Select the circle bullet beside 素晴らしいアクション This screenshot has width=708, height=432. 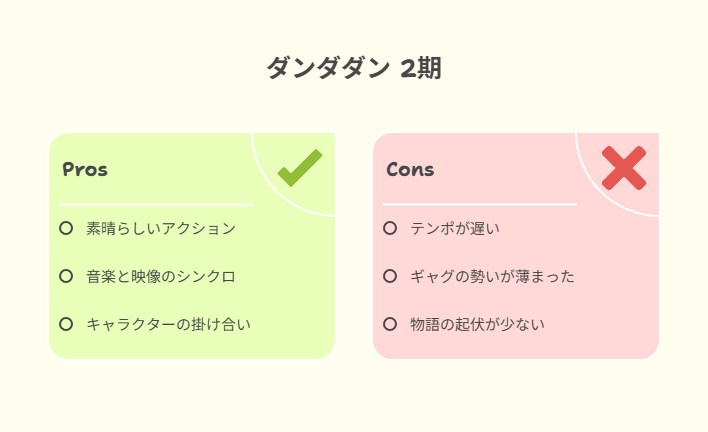pos(66,228)
